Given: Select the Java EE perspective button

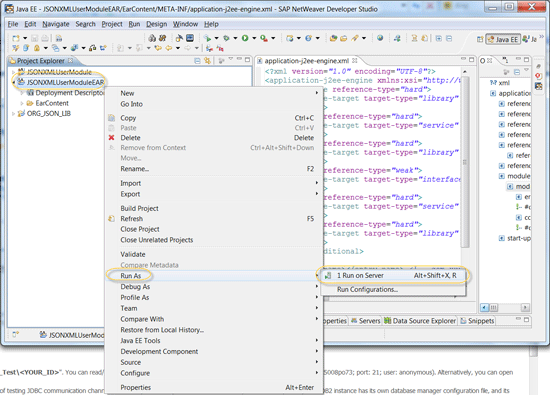Looking at the screenshot, I should tap(503, 39).
